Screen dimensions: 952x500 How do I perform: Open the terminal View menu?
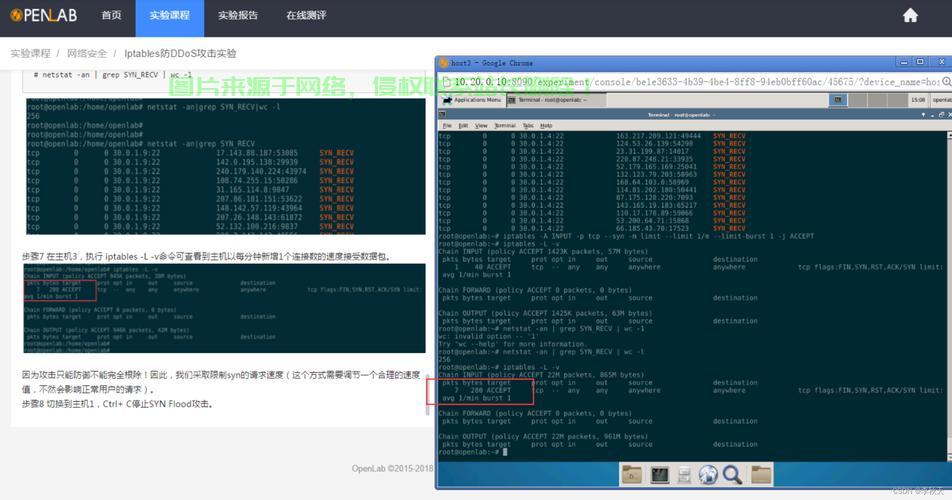coord(481,126)
